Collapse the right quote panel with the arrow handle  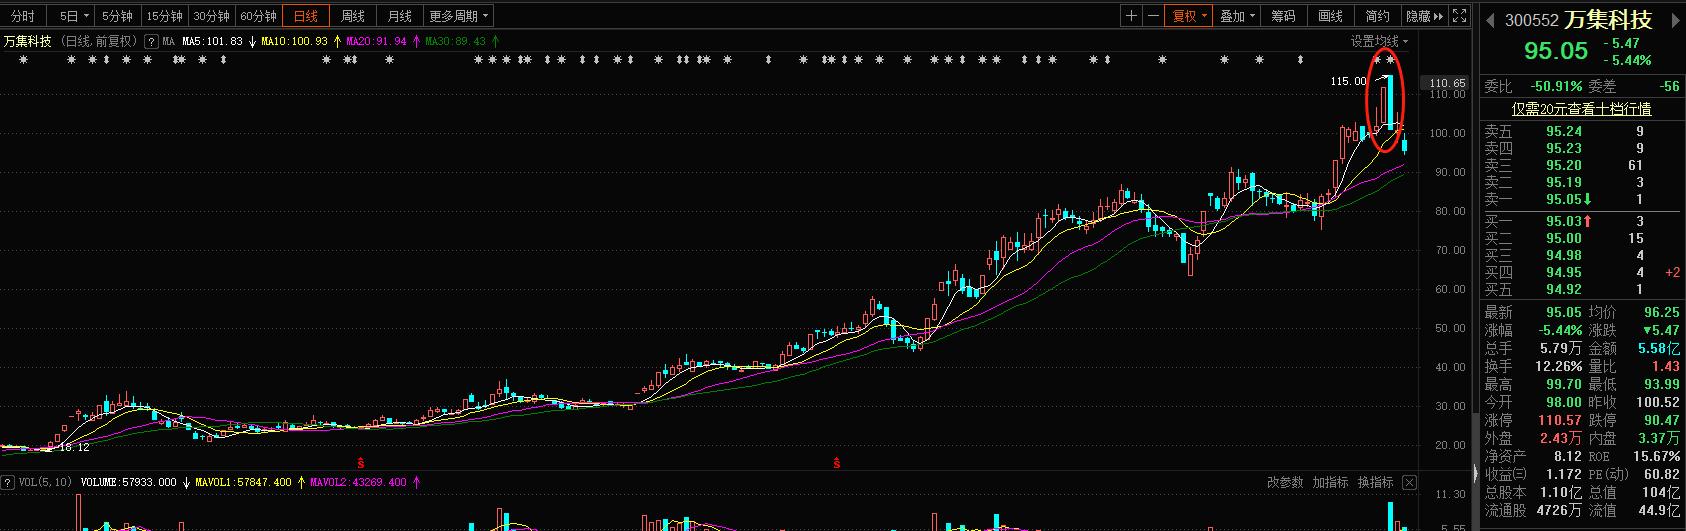click(x=1475, y=472)
